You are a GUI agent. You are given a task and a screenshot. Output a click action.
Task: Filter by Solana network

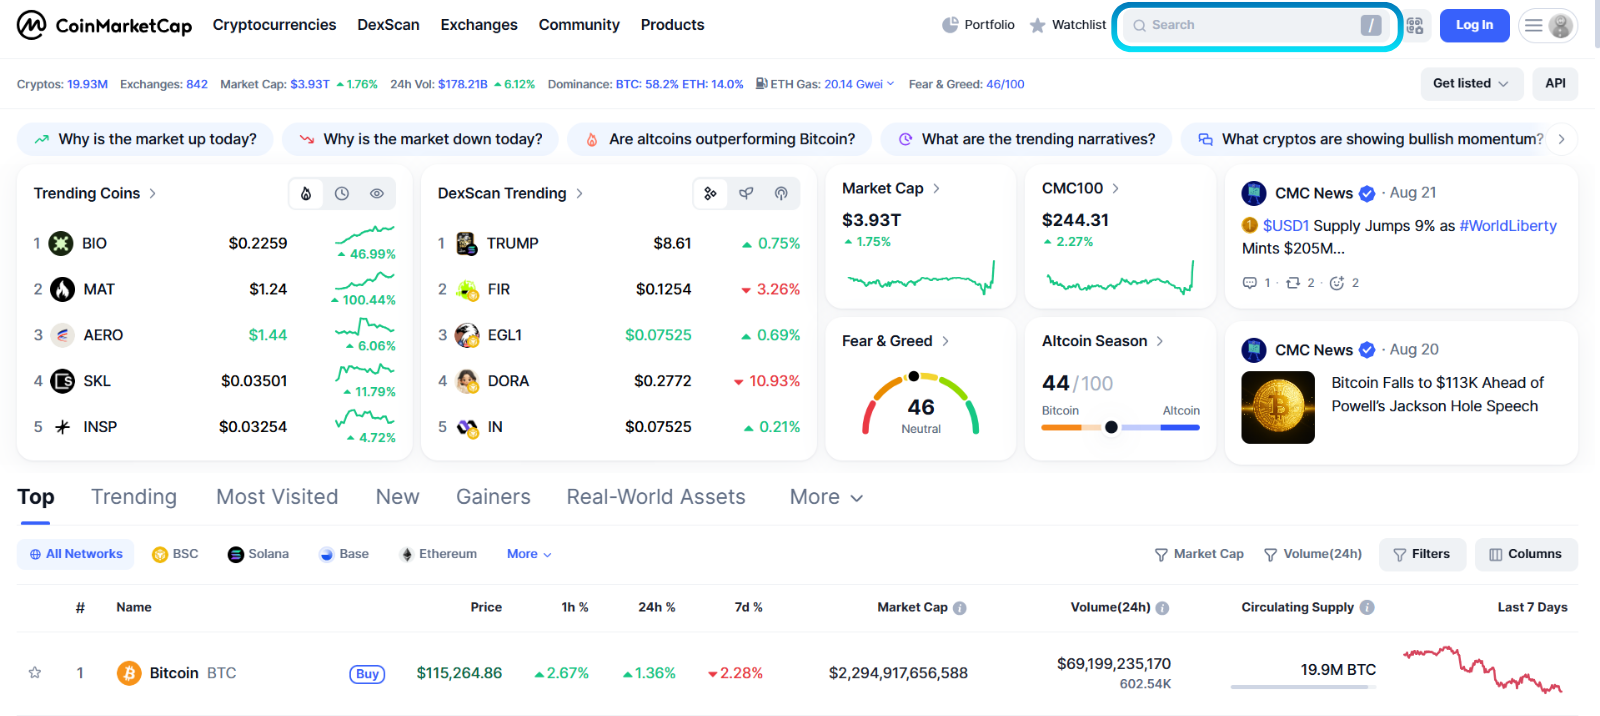pos(258,554)
